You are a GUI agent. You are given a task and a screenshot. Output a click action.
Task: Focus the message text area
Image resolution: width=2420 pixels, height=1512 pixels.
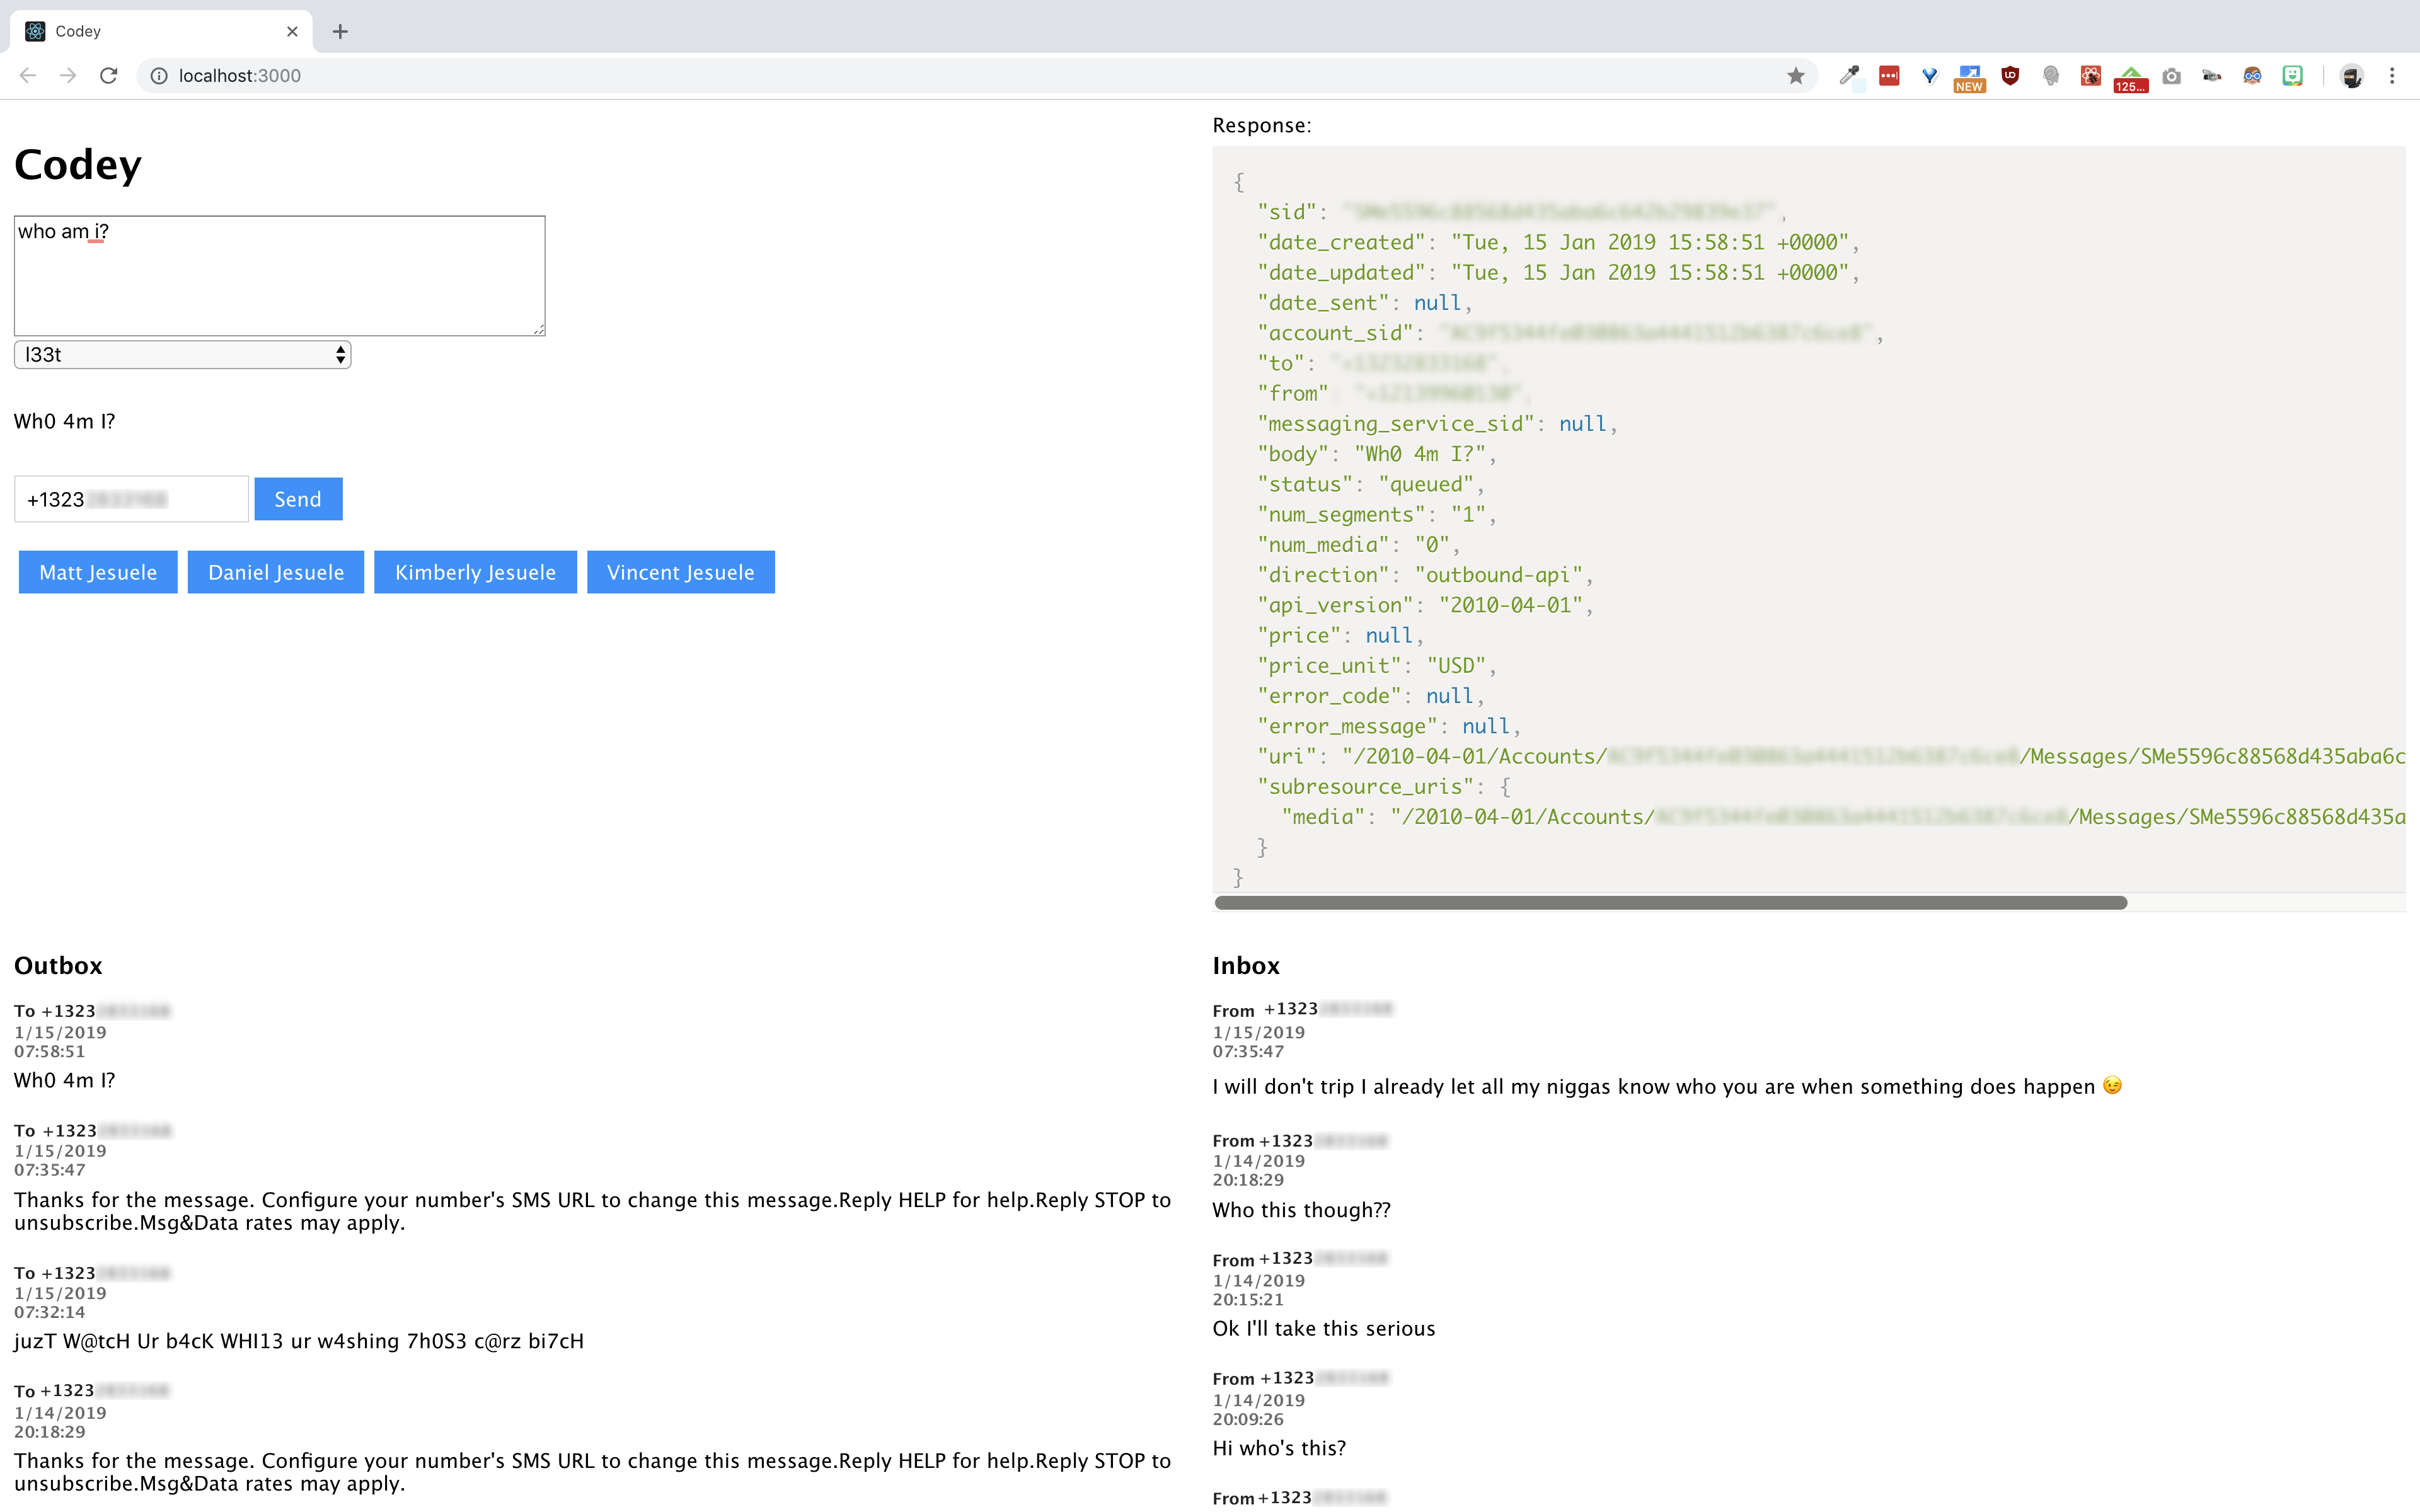point(279,276)
